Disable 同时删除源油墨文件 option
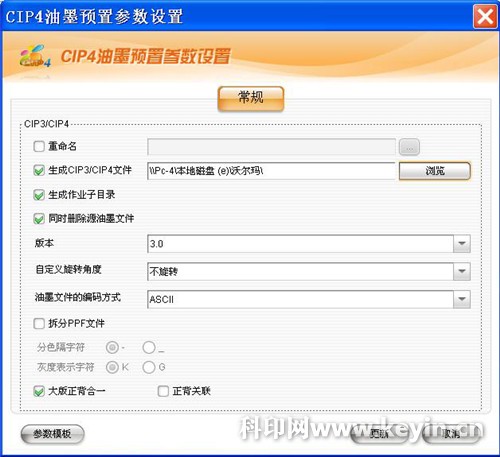 click(x=39, y=219)
